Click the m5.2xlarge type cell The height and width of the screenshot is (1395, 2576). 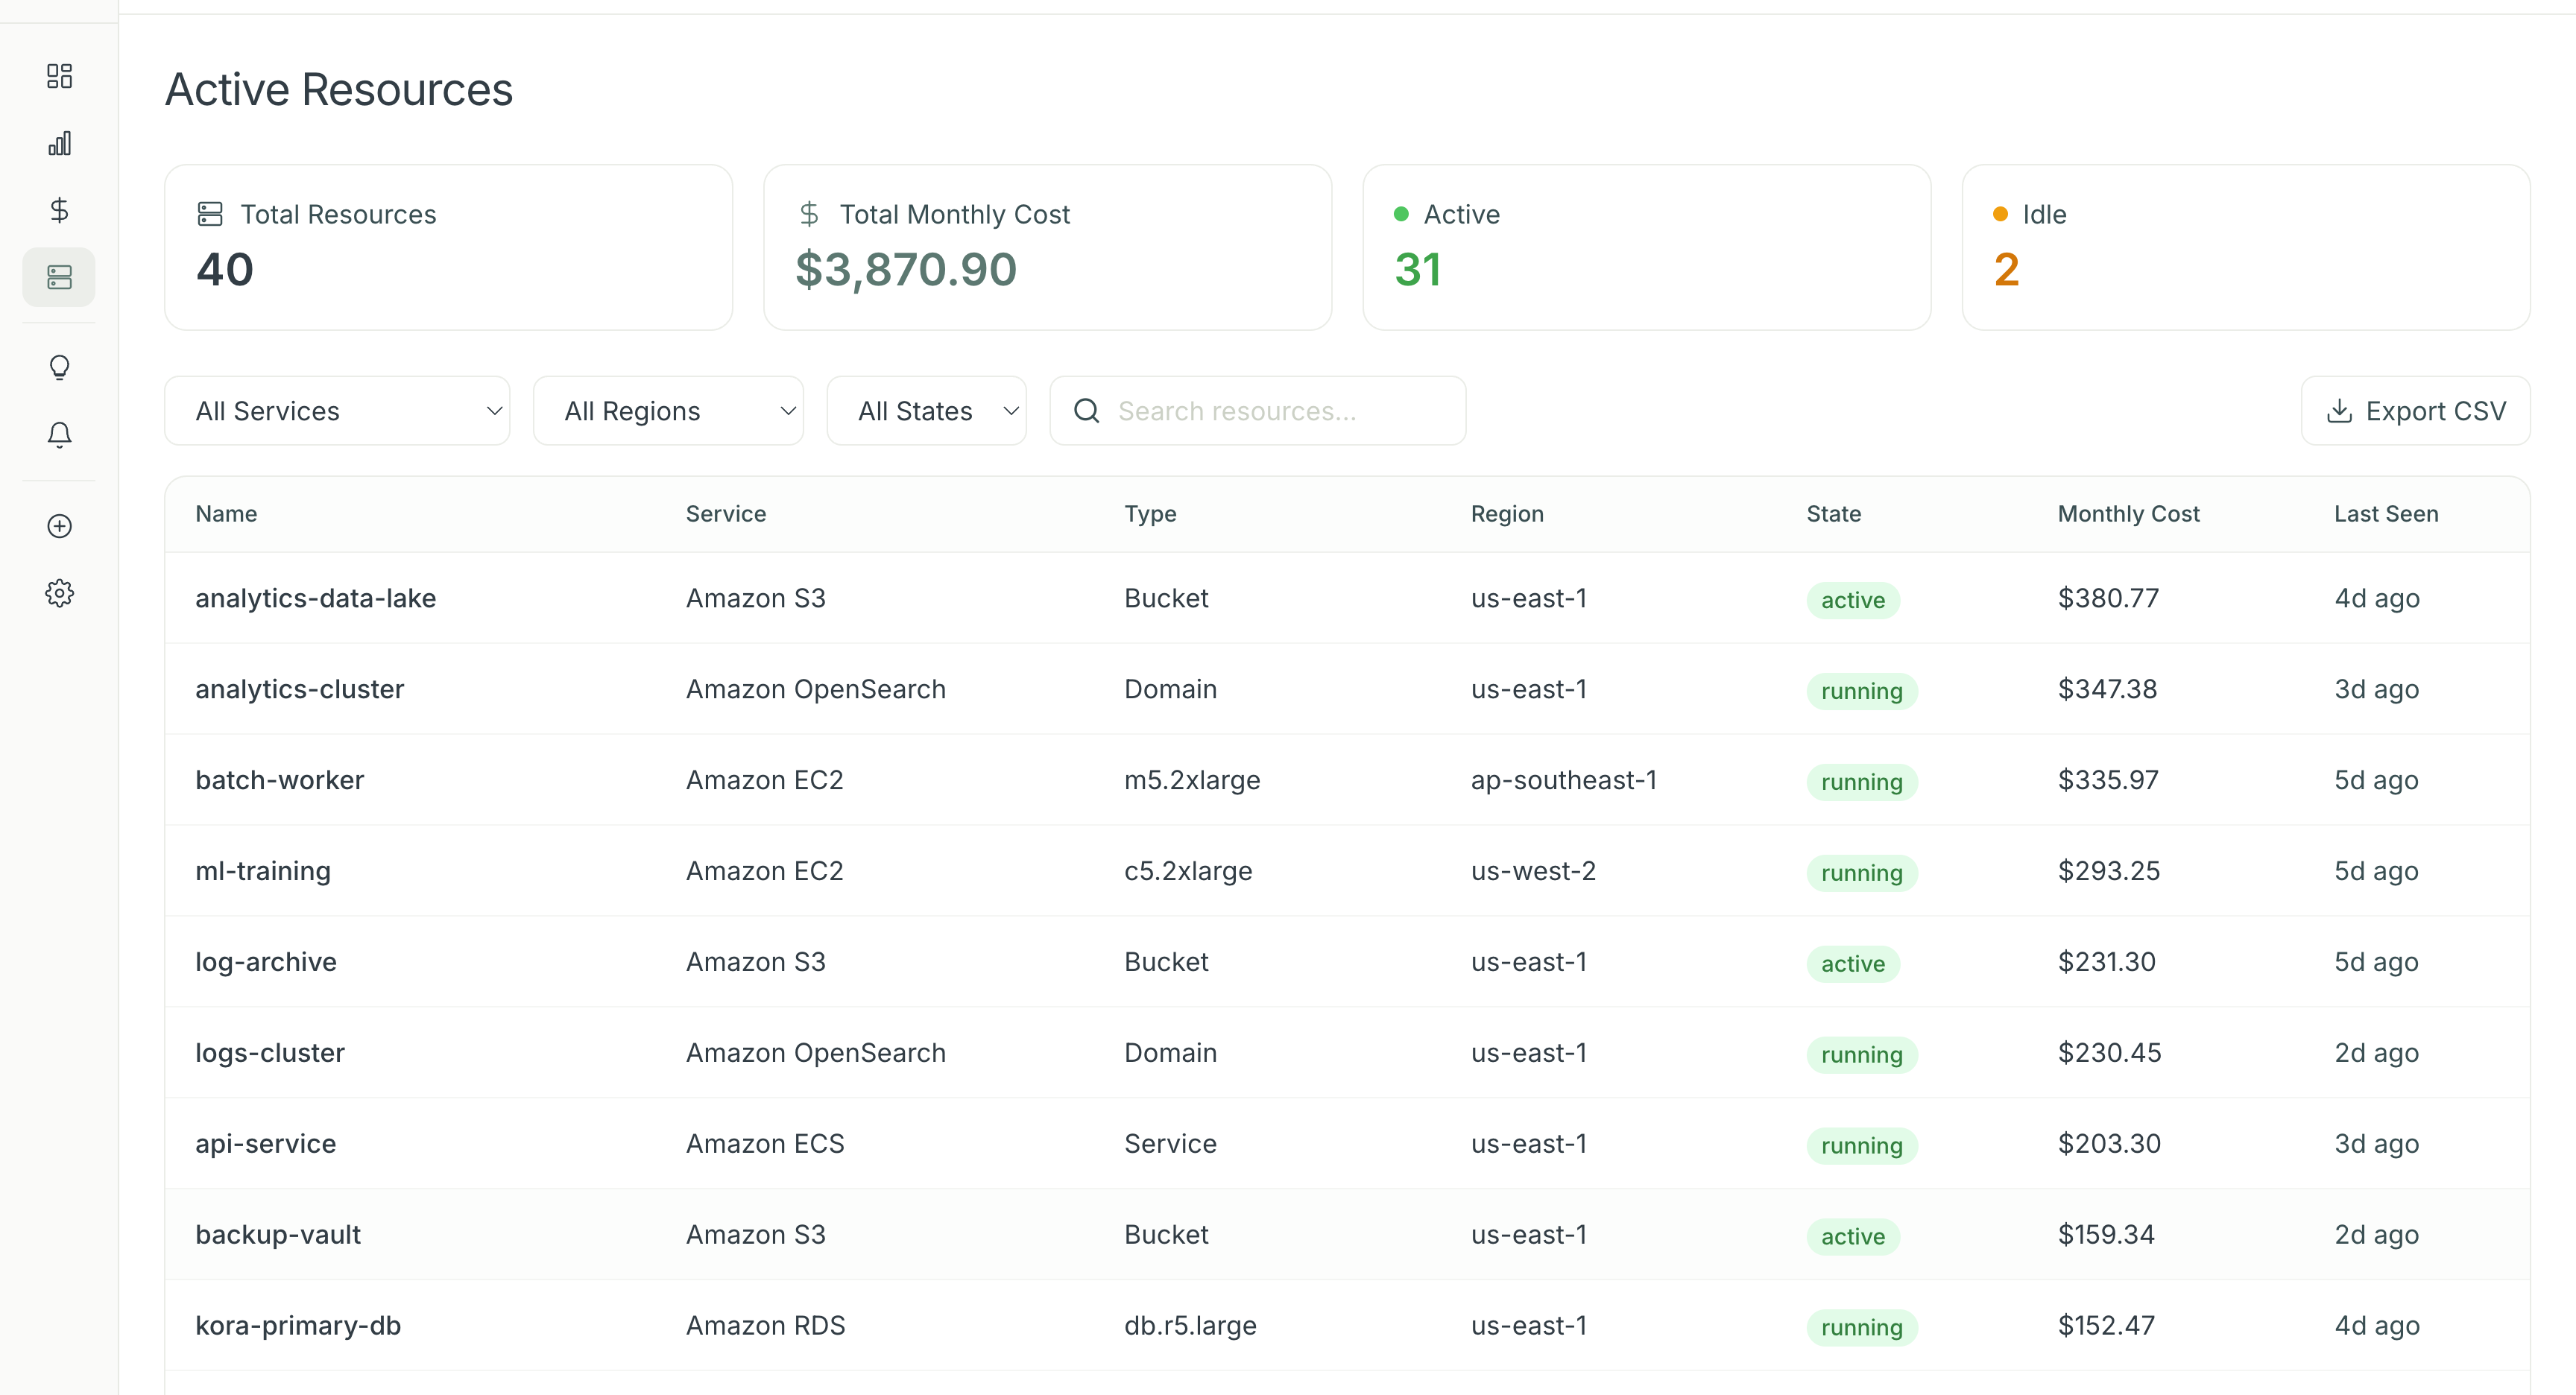pos(1192,780)
